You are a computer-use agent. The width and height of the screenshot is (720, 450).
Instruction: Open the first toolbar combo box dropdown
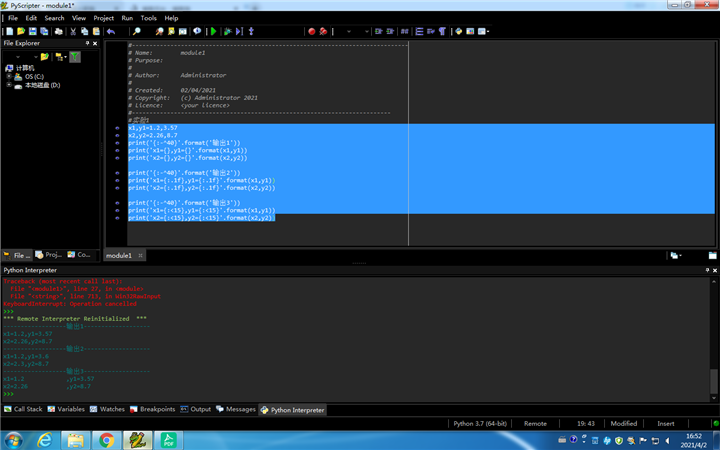pos(349,31)
